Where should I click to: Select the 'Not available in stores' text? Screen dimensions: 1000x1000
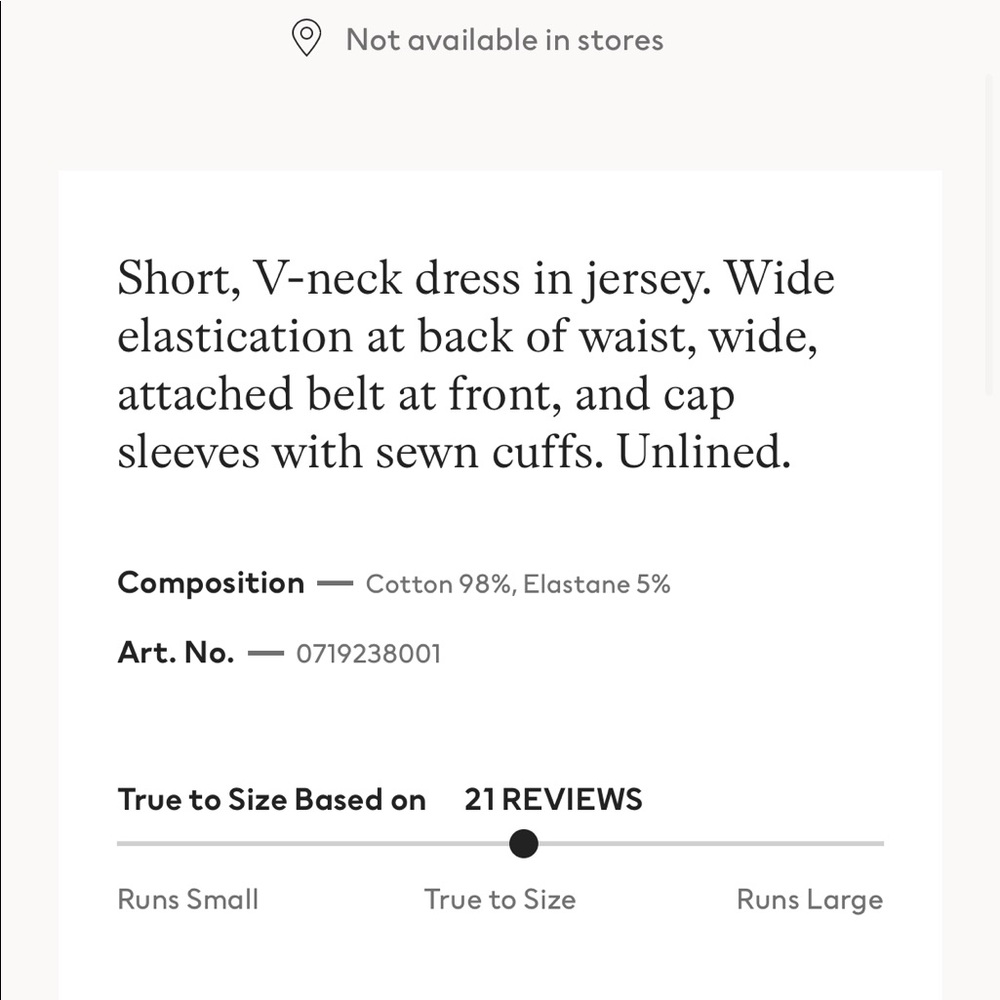tap(504, 40)
